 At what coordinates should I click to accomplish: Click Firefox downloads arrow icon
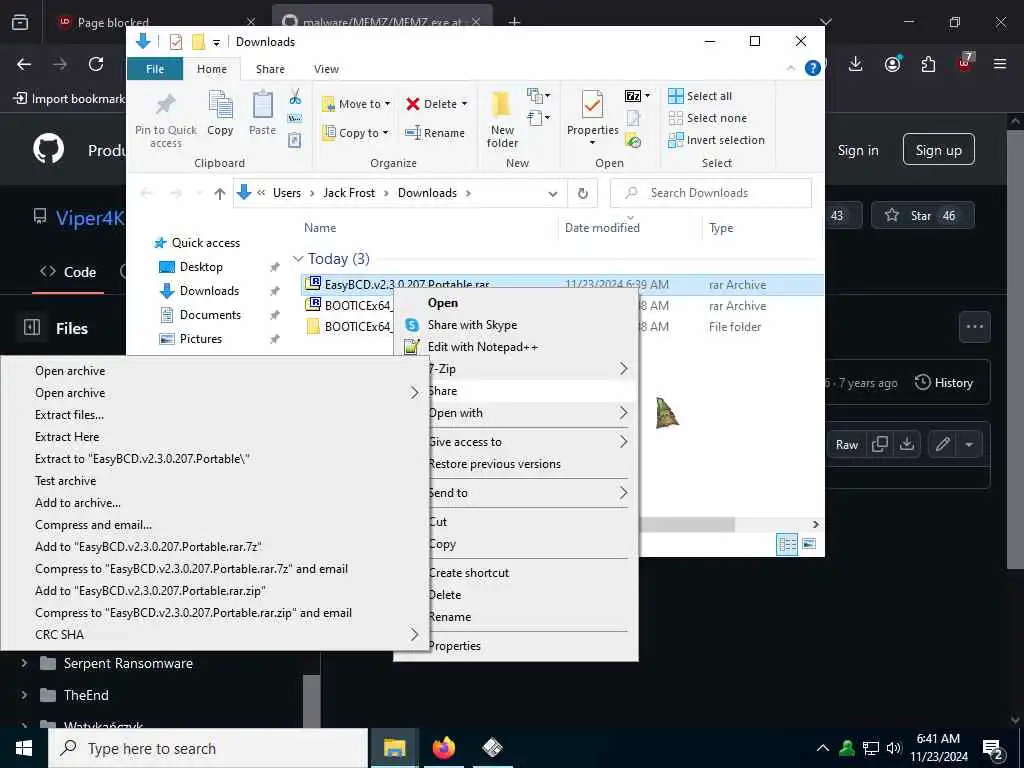856,64
